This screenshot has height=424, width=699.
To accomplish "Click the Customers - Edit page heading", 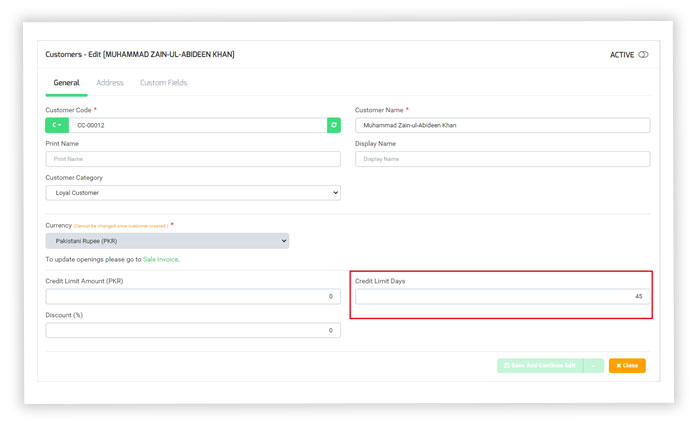I will tap(140, 54).
